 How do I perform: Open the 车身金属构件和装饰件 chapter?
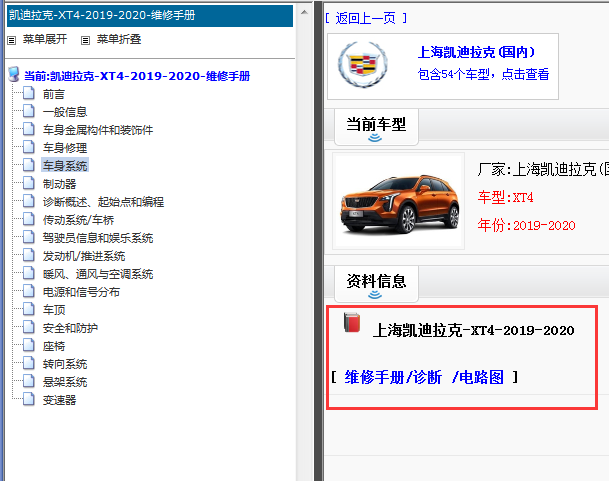click(98, 130)
